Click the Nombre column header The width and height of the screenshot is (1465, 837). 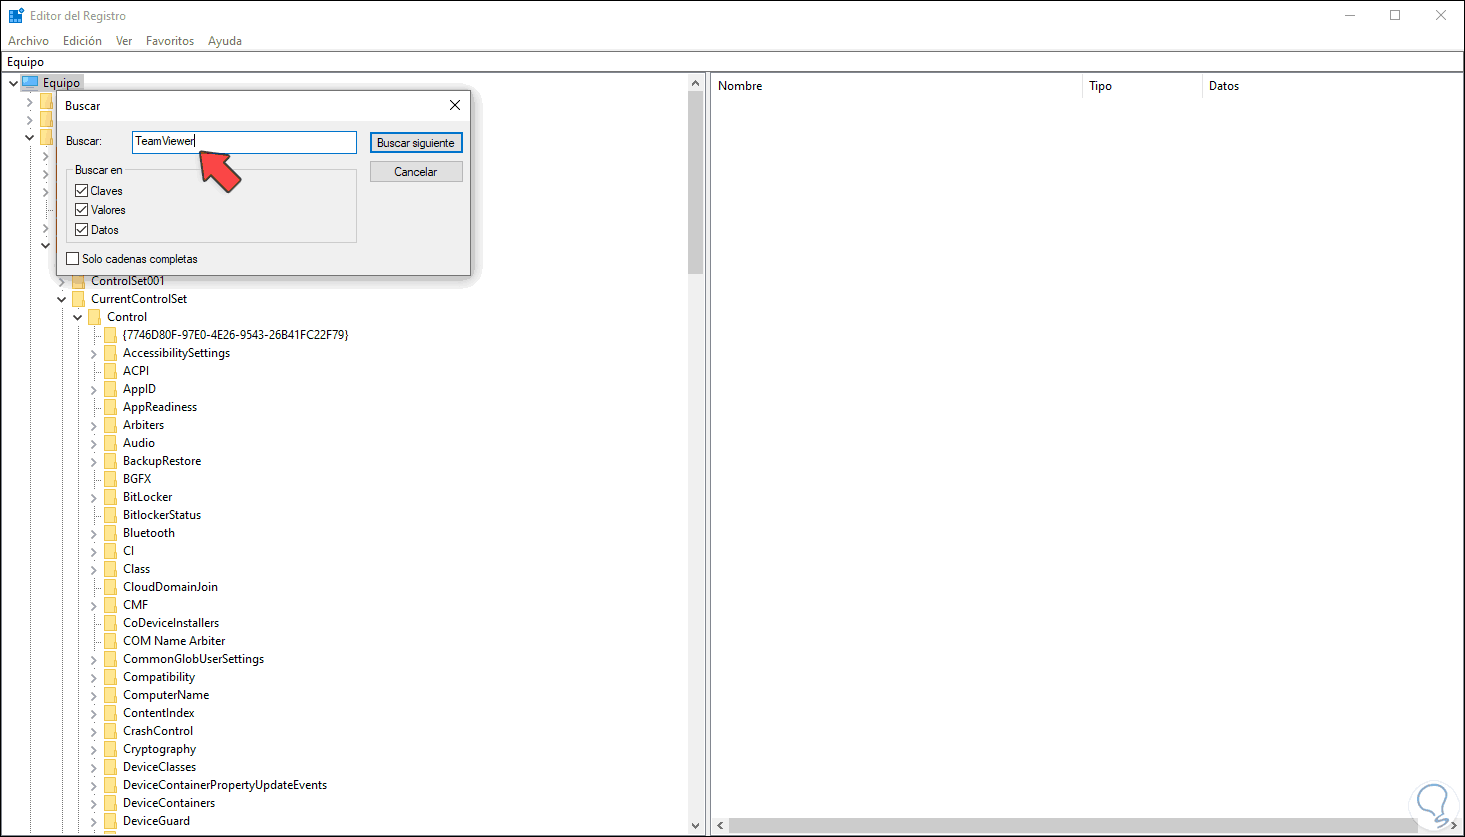pyautogui.click(x=897, y=86)
